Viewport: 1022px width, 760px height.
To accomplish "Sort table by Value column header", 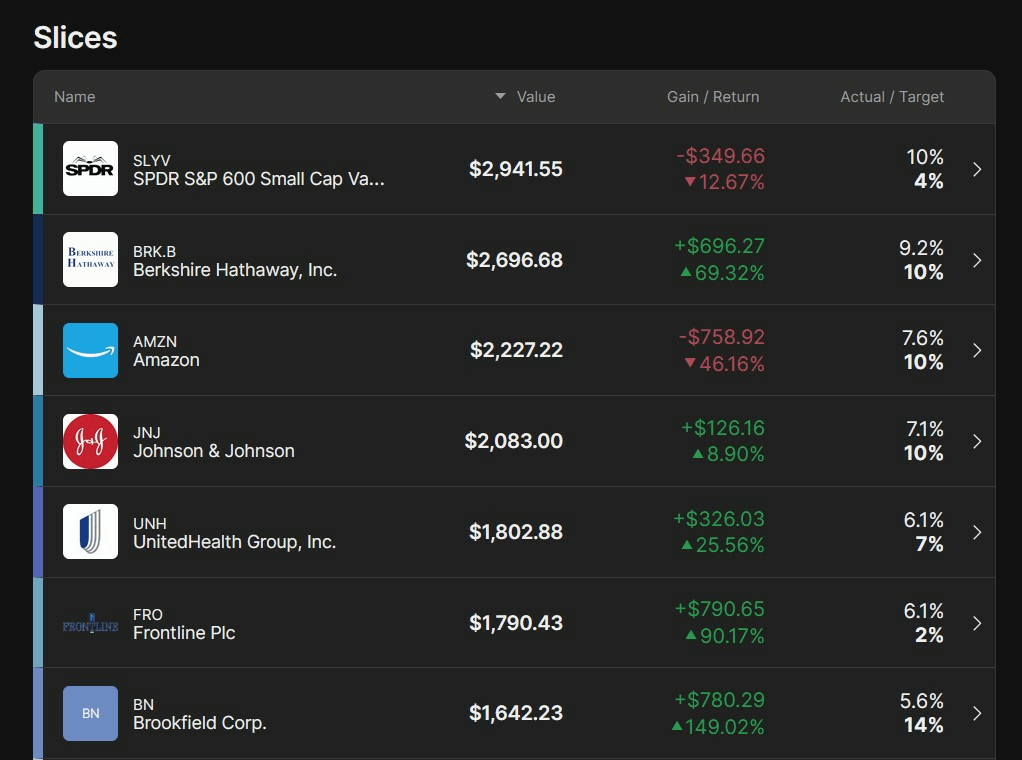I will pyautogui.click(x=536, y=96).
